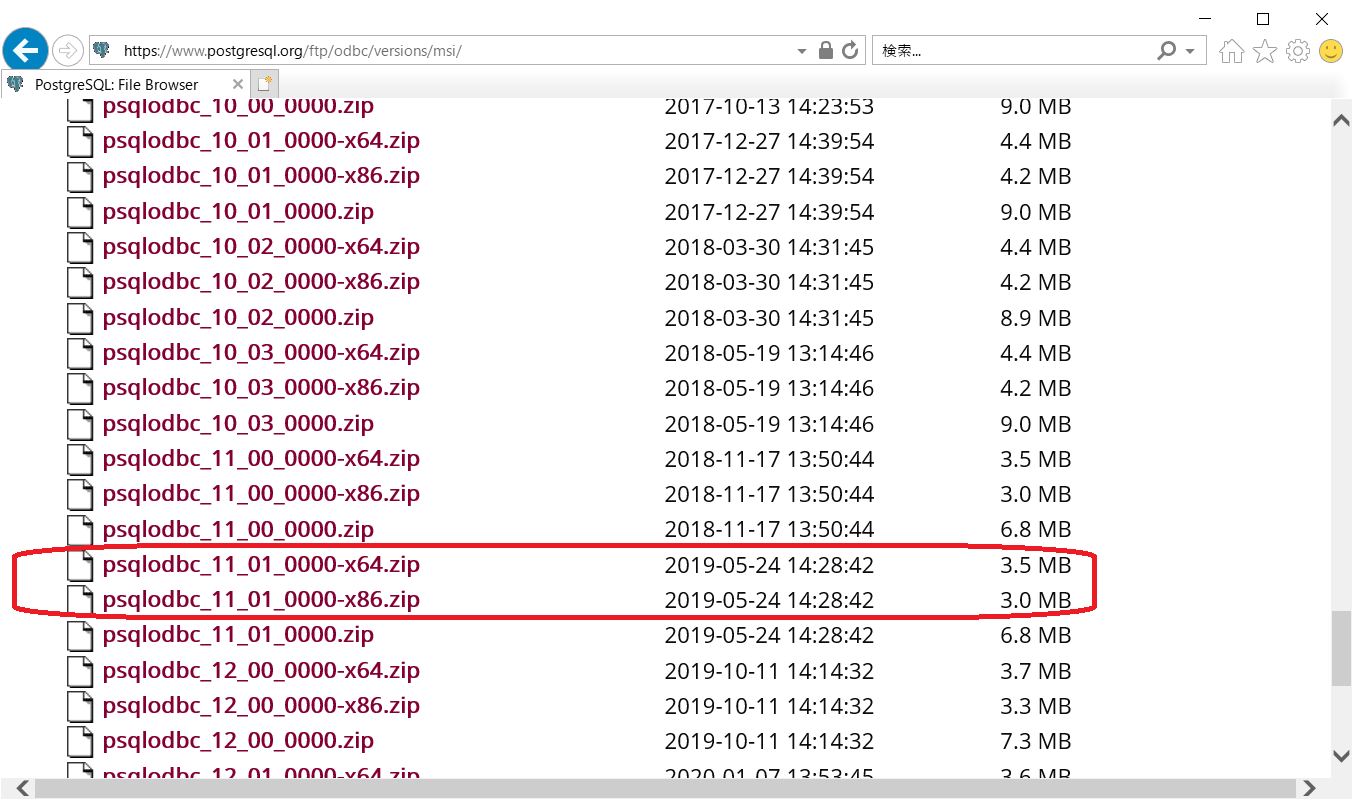
Task: Download psqlodbc_12_00_0000-x64.zip
Action: pyautogui.click(x=261, y=670)
